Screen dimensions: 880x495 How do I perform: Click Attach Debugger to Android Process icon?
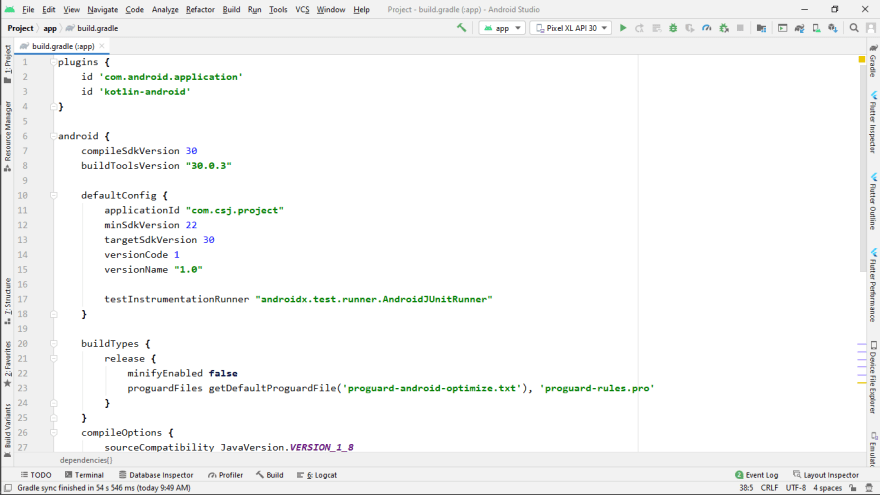[x=724, y=28]
